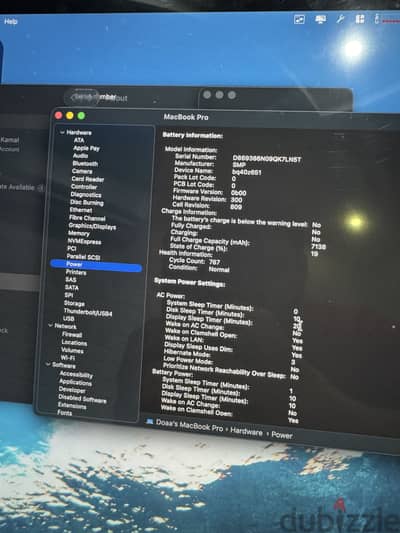Select ATA in the Hardware list
Viewport: 400px width, 533px height.
click(x=79, y=140)
